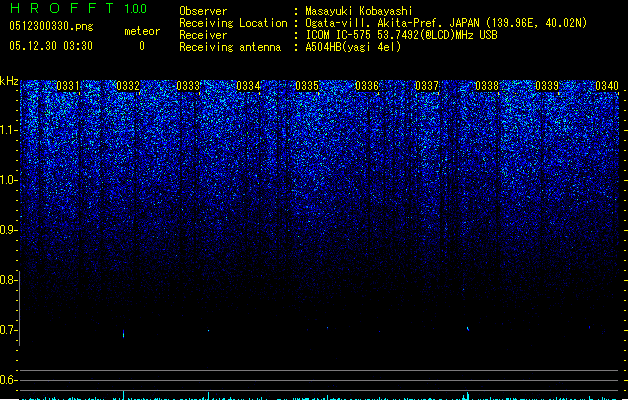The image size is (629, 400).
Task: Click the 0.7 frequency axis label
Action: coord(9,330)
